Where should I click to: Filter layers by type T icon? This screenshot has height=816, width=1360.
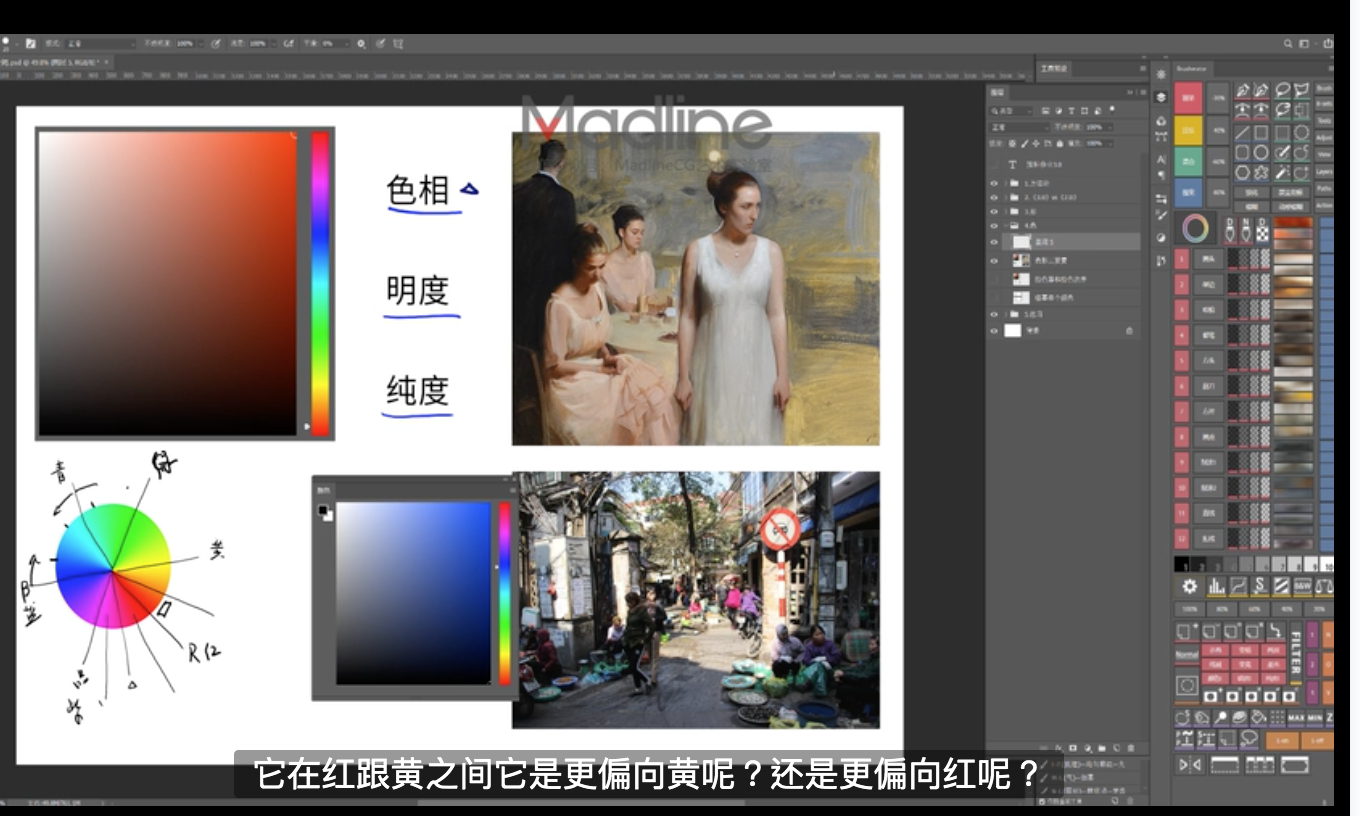point(1071,111)
